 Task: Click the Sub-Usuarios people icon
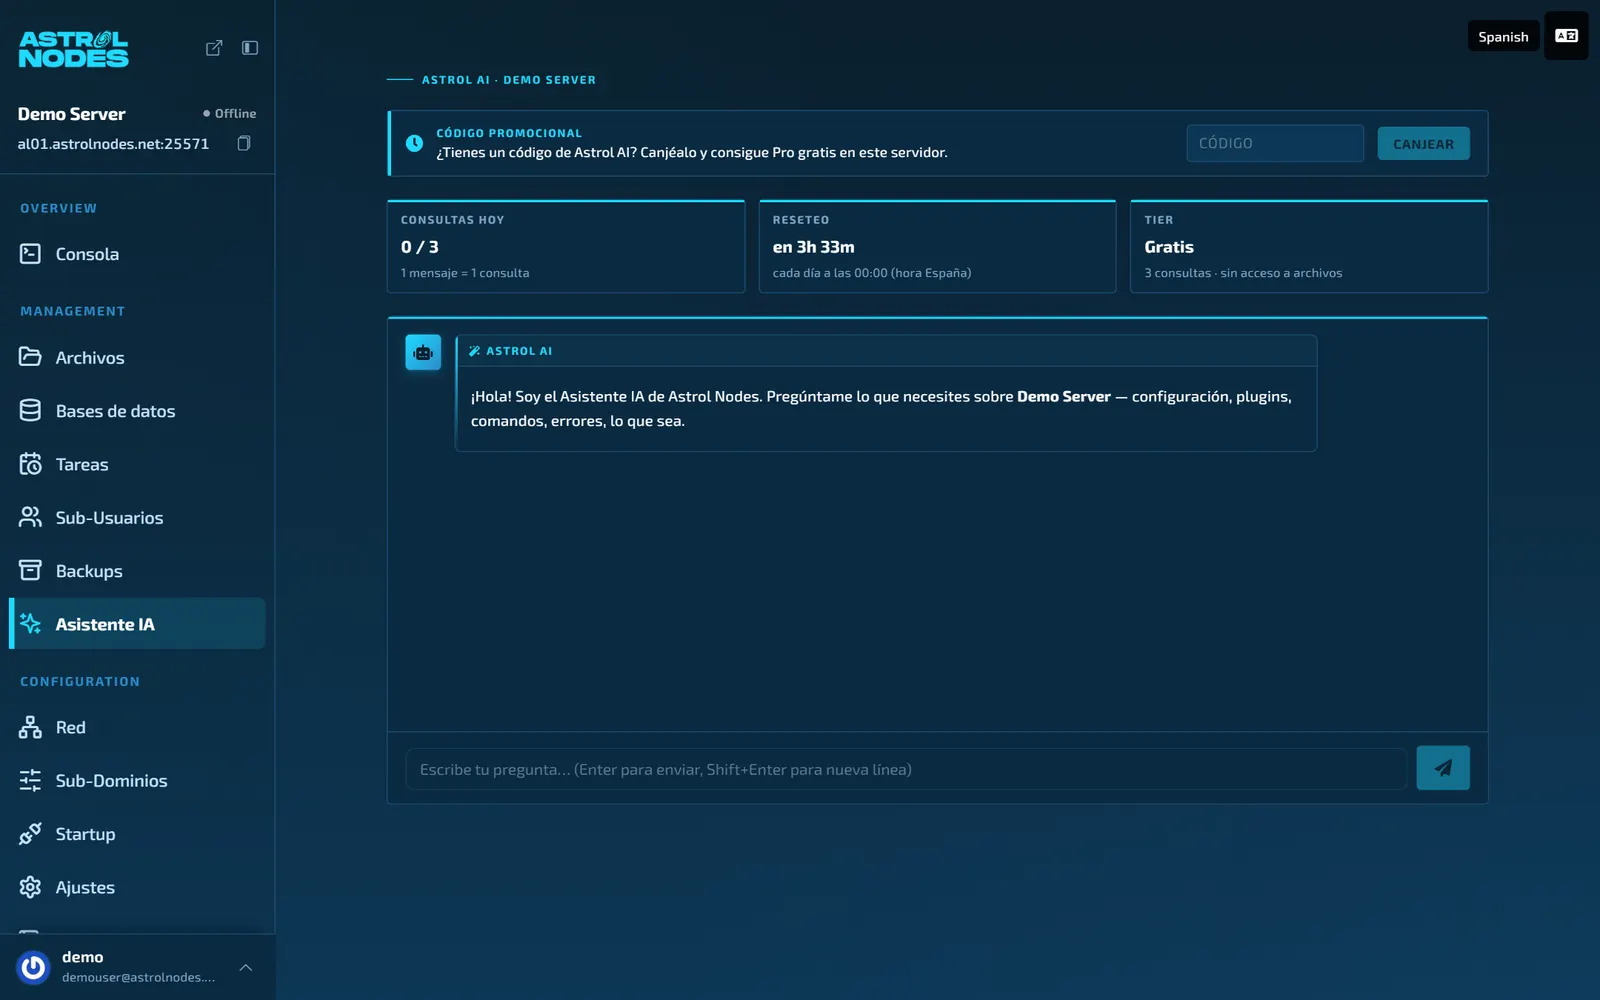(x=31, y=517)
